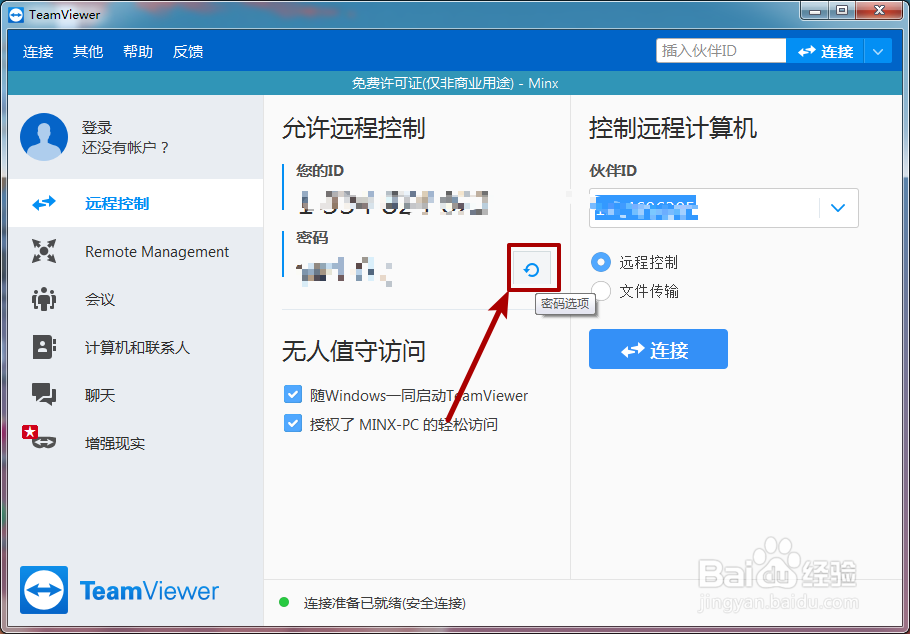
Task: Select the 聊天 sidebar label
Action: 100,395
